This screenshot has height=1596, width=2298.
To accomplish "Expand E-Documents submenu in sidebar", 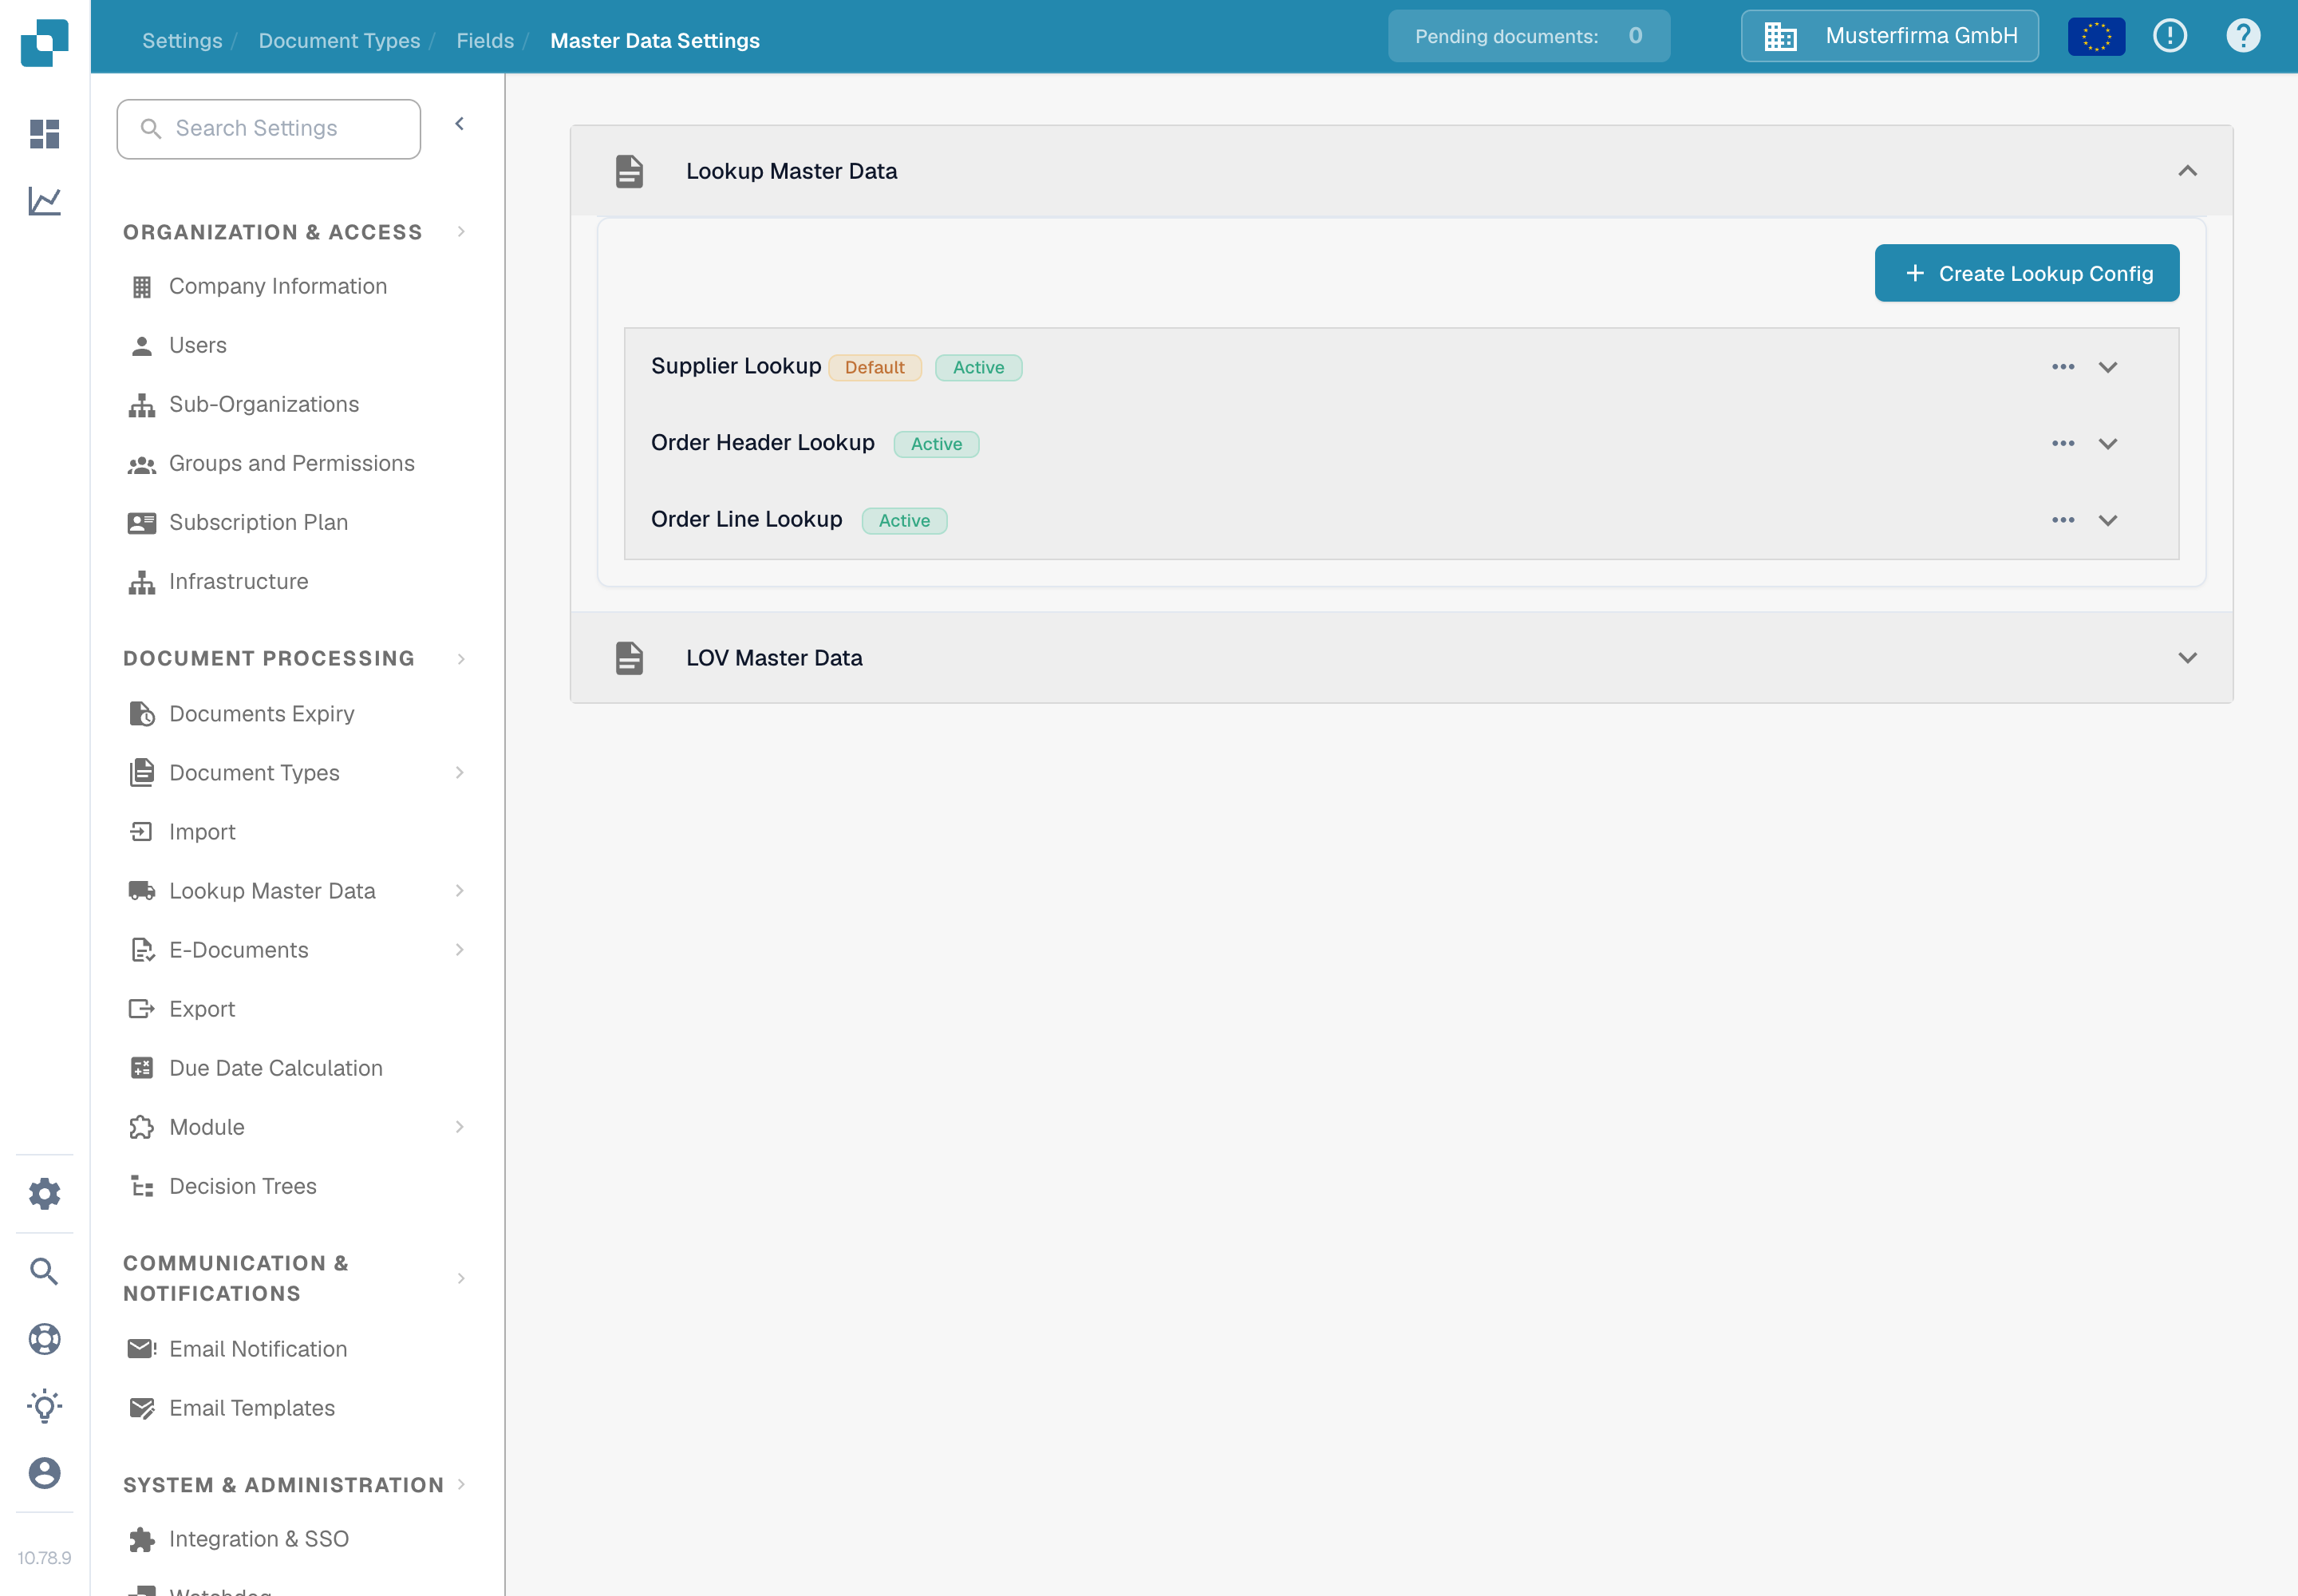I will (460, 950).
